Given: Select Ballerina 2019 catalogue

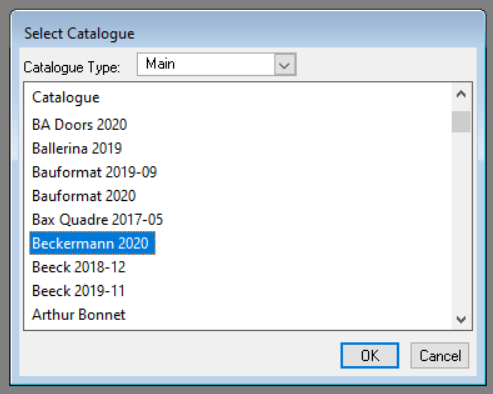Looking at the screenshot, I should click(x=77, y=148).
